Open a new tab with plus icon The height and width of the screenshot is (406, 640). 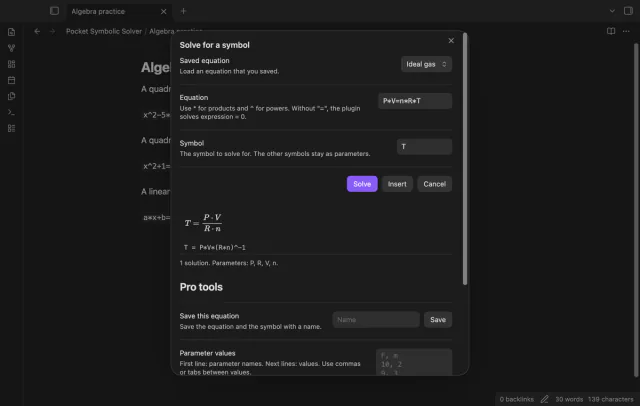click(x=183, y=11)
